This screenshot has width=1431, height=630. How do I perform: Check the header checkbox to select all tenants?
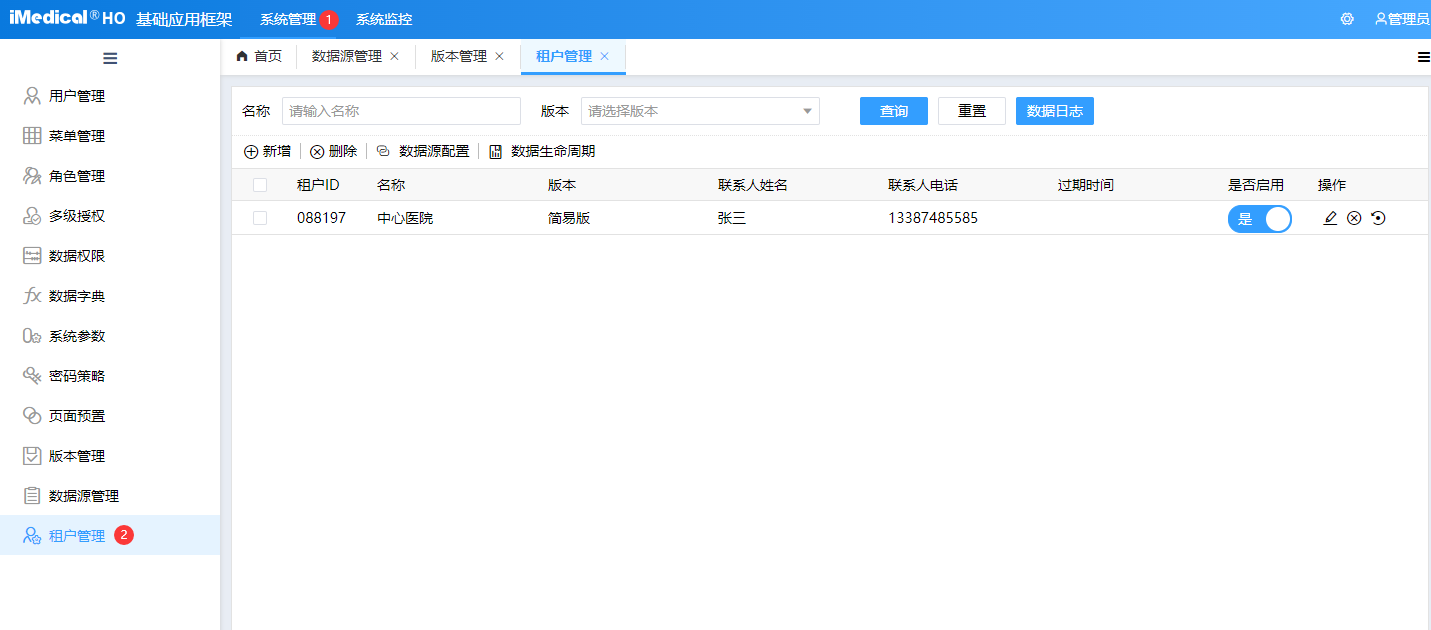[x=259, y=184]
